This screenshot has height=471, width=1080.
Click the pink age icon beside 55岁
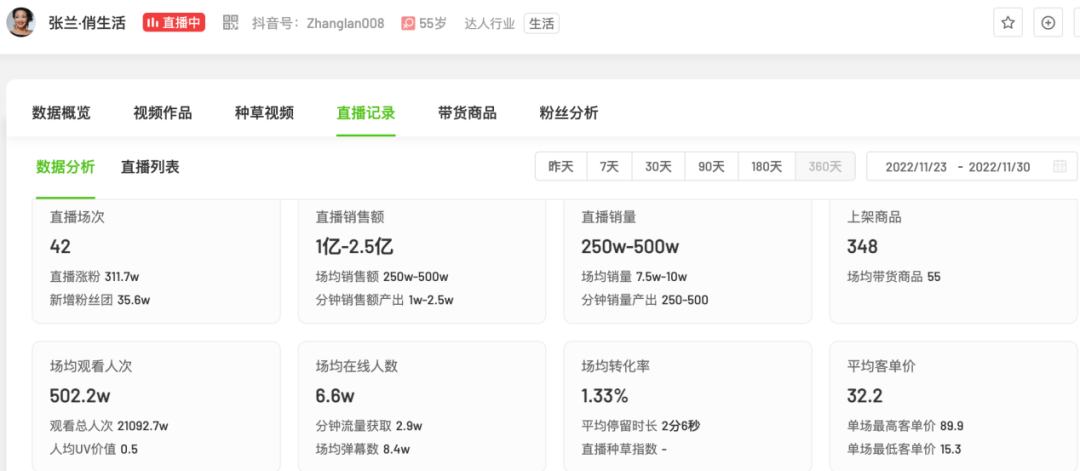click(x=408, y=23)
